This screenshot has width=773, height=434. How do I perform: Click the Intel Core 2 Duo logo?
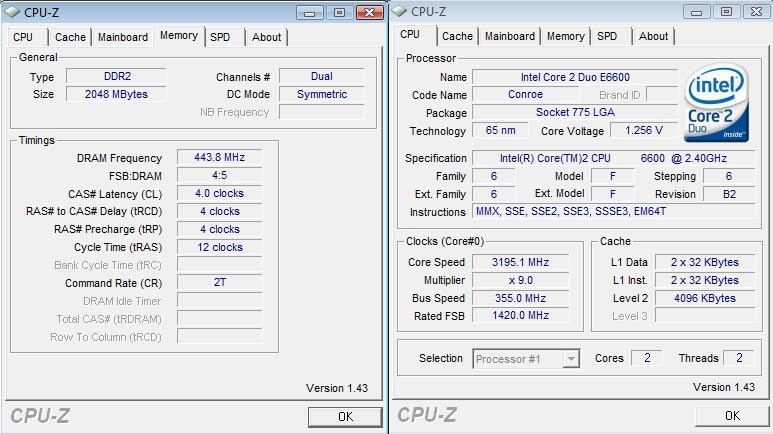click(717, 102)
